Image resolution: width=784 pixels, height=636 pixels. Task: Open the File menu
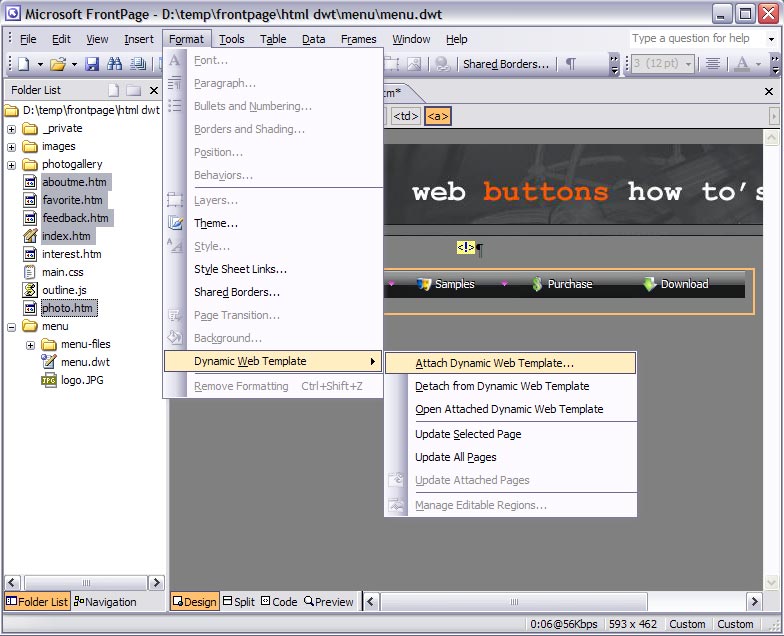pos(28,39)
